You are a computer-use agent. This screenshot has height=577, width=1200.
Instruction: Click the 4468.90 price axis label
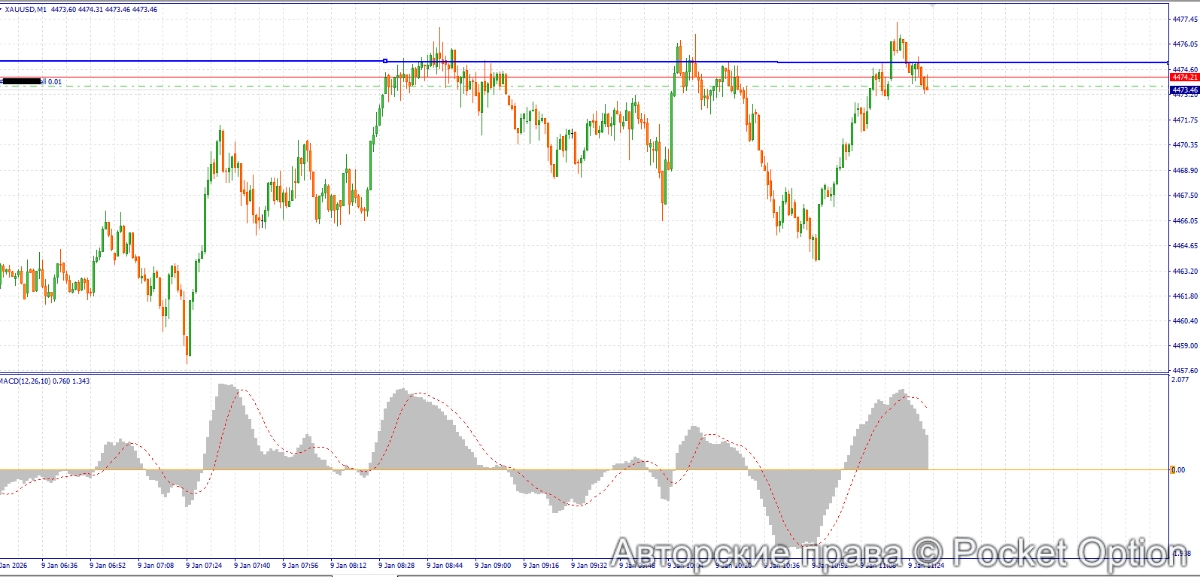pos(1184,170)
